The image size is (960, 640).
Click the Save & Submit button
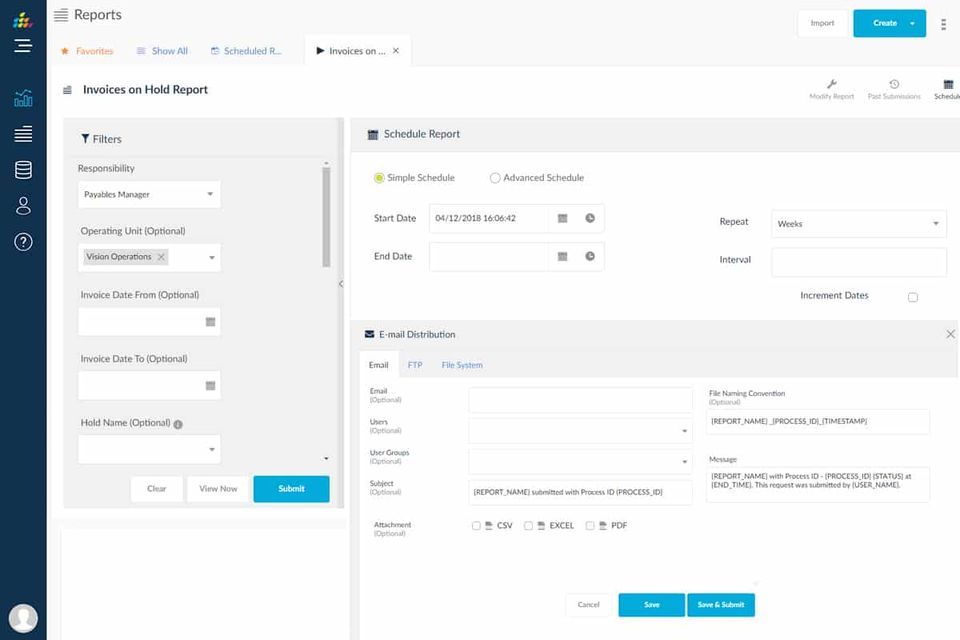pos(721,604)
